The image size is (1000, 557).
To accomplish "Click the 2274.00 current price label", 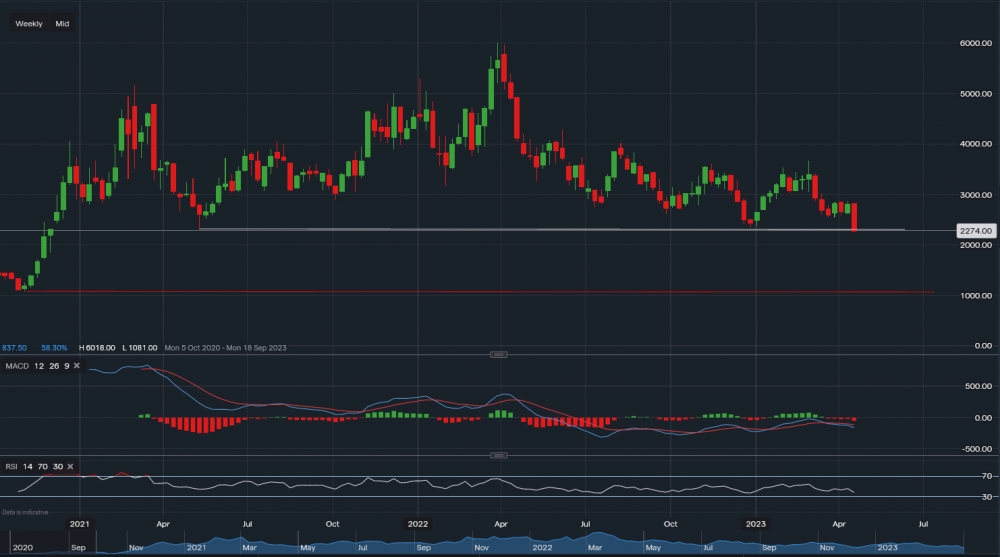I will click(975, 231).
